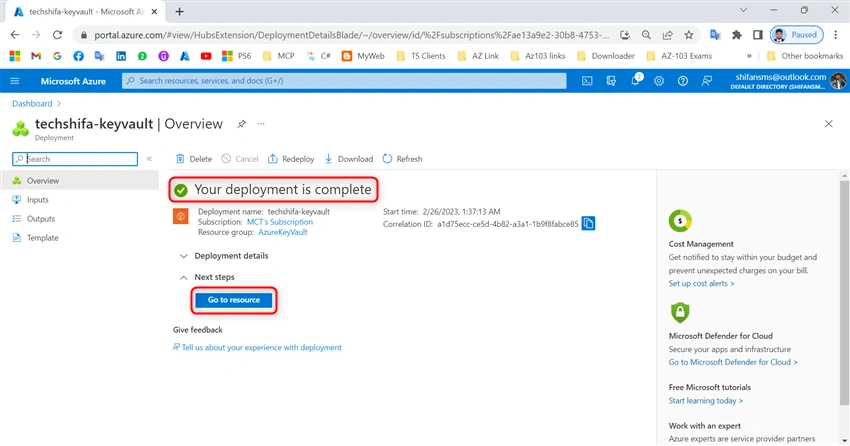Open the Help question mark icon

tap(682, 81)
